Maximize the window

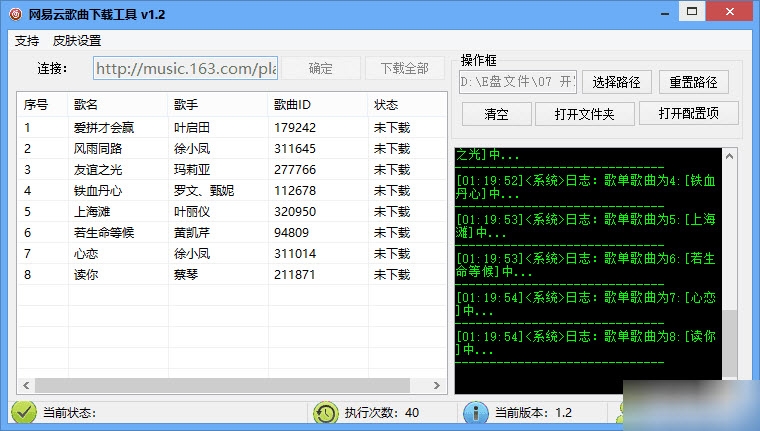coord(692,11)
